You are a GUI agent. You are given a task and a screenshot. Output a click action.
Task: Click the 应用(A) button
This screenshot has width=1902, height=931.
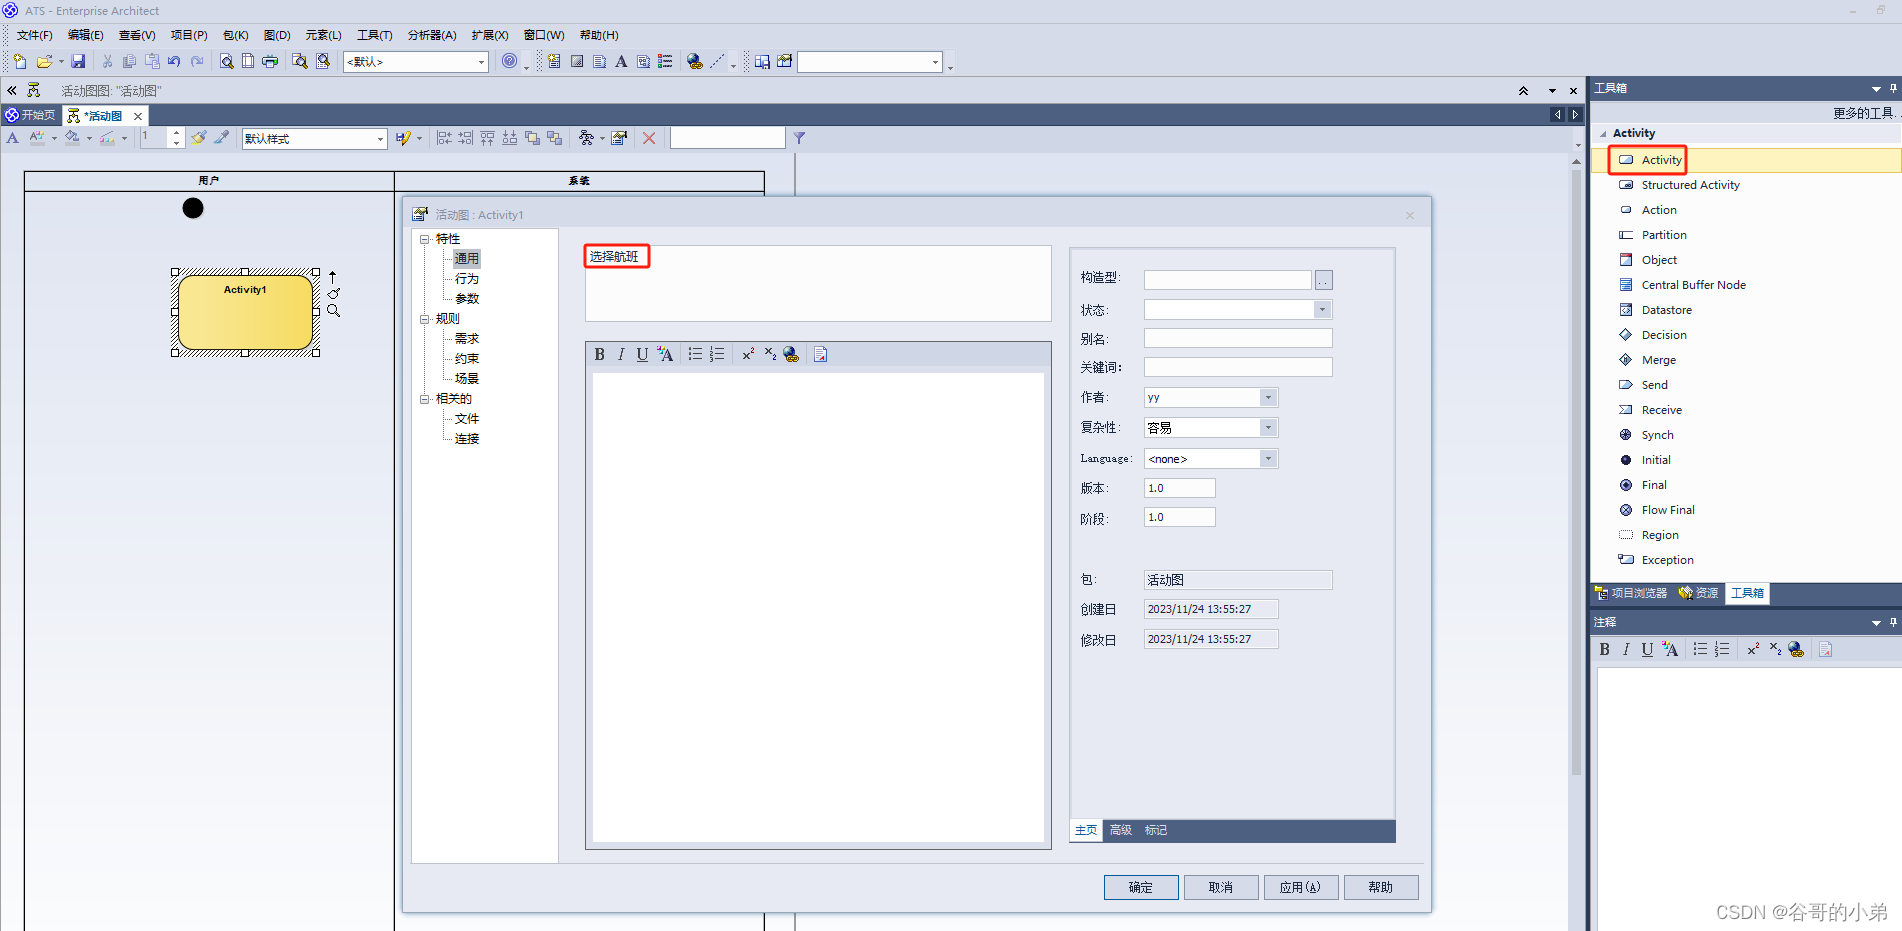point(1301,887)
